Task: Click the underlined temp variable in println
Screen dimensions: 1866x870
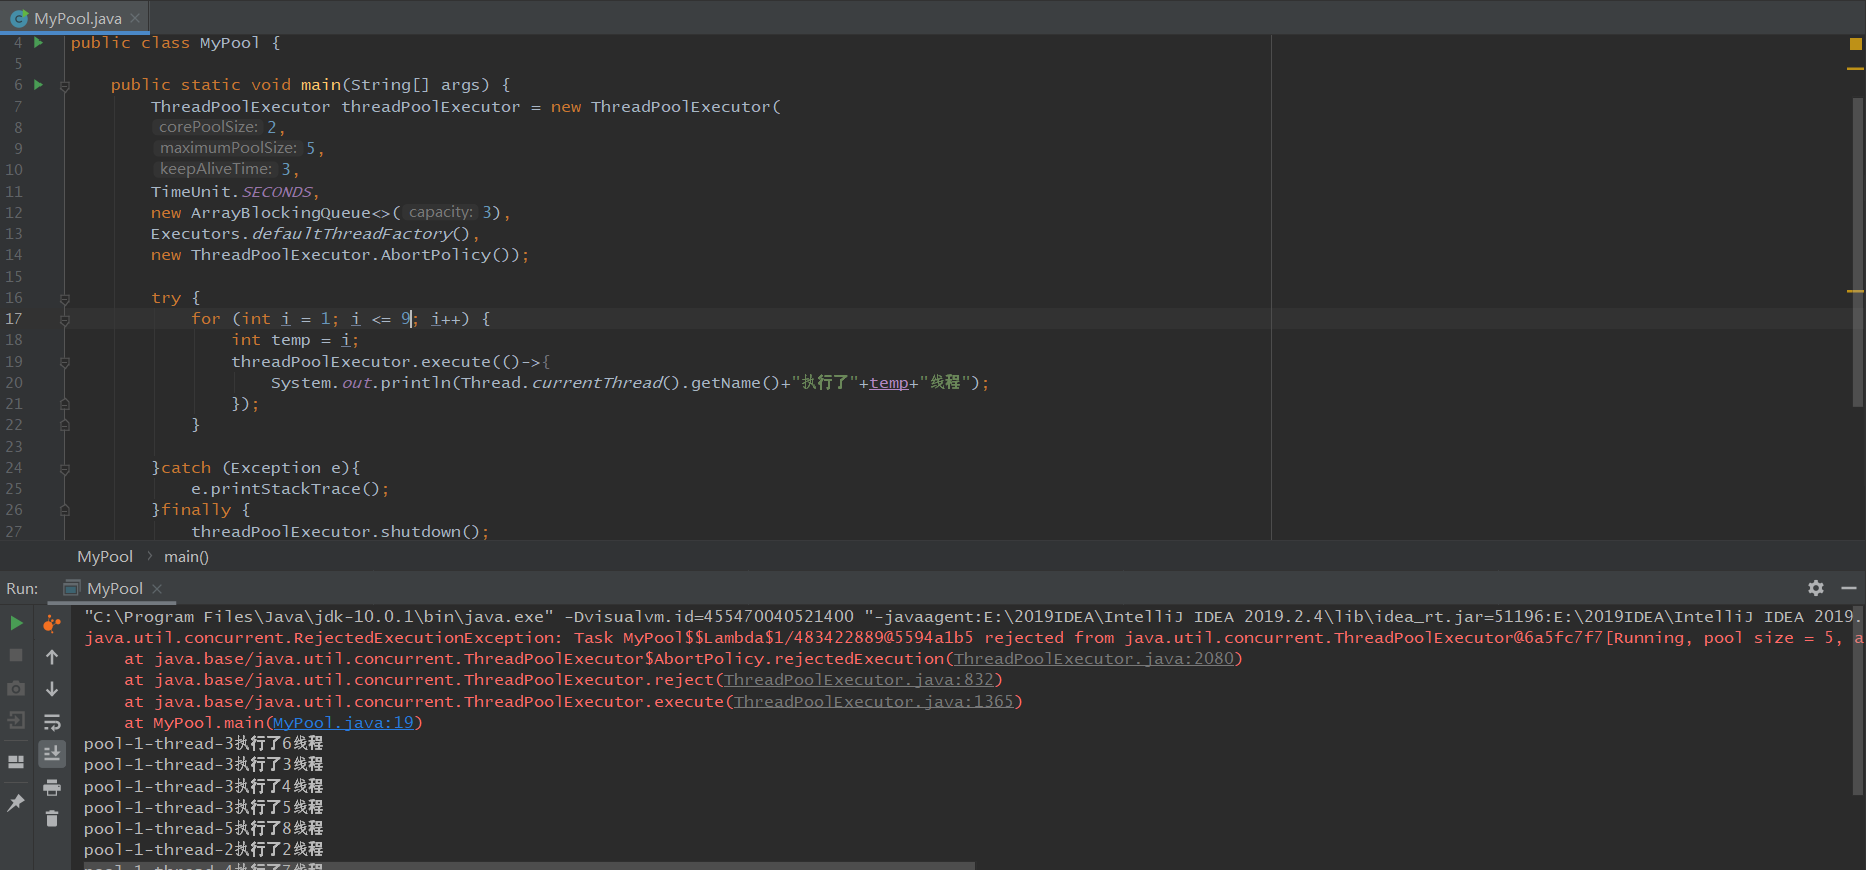Action: pyautogui.click(x=889, y=383)
